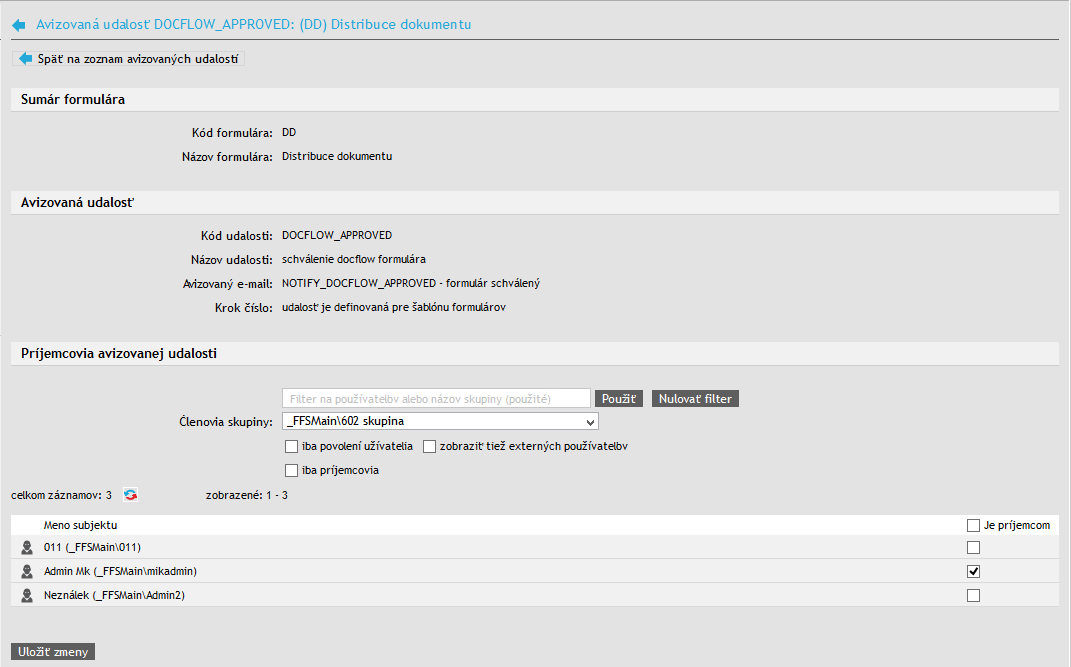Screen dimensions: 1071x667
Task: Select all via 'Je príjemcom' header checkbox
Action: pos(974,525)
